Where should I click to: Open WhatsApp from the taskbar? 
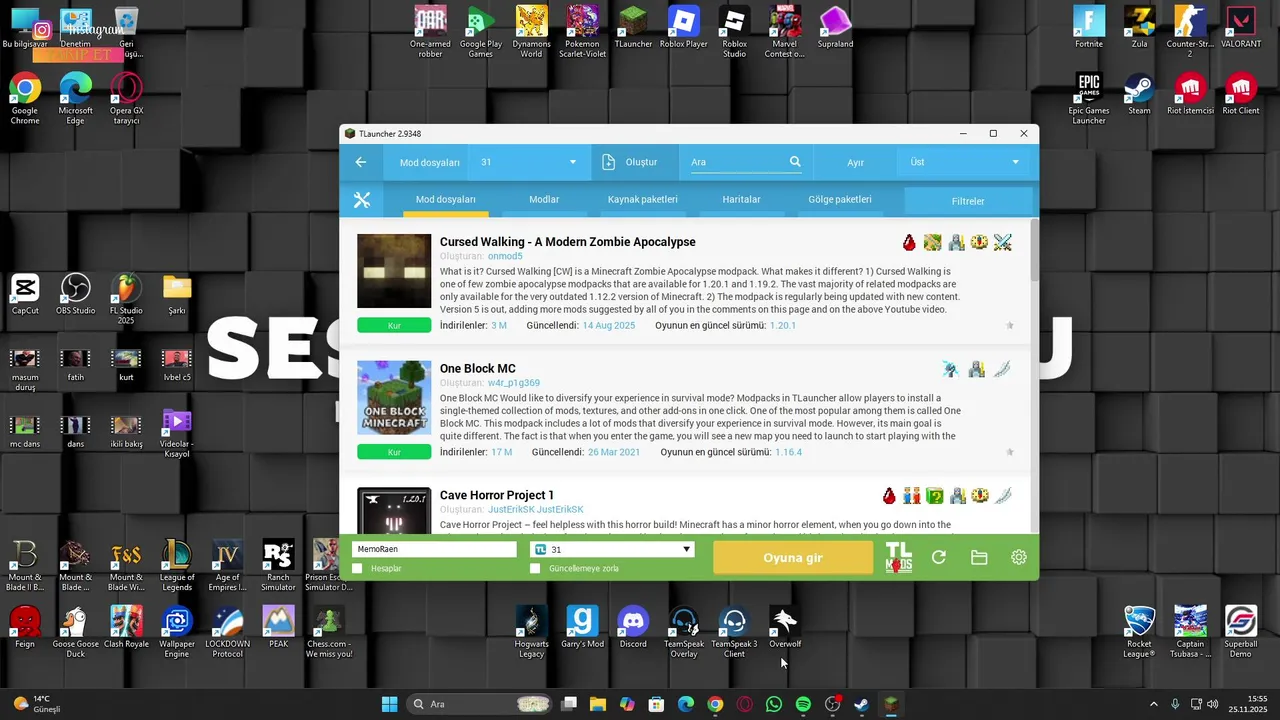coord(774,704)
